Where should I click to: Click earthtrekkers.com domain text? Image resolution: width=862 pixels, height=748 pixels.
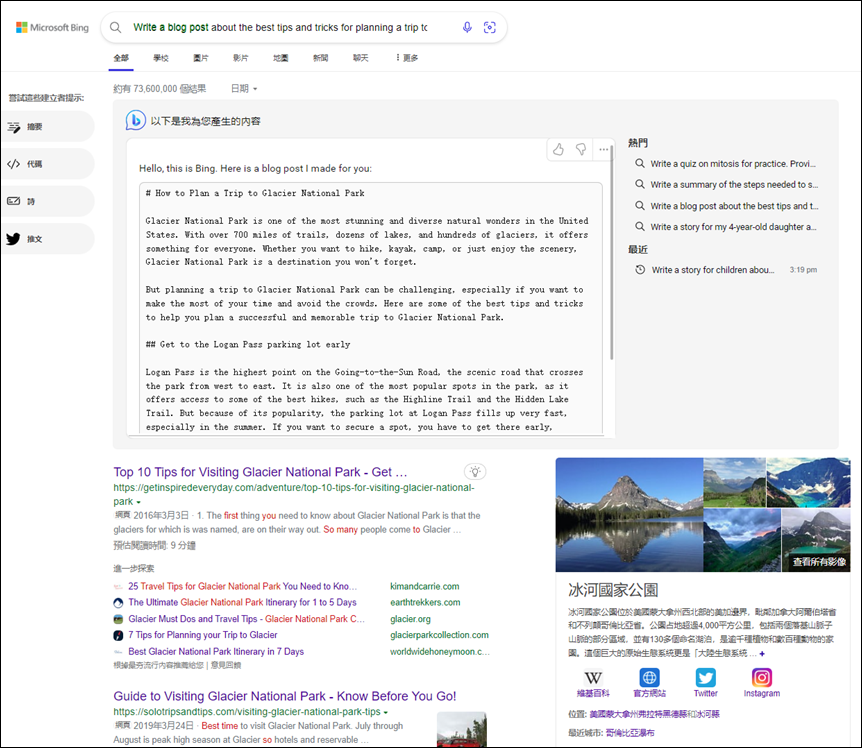click(x=425, y=602)
